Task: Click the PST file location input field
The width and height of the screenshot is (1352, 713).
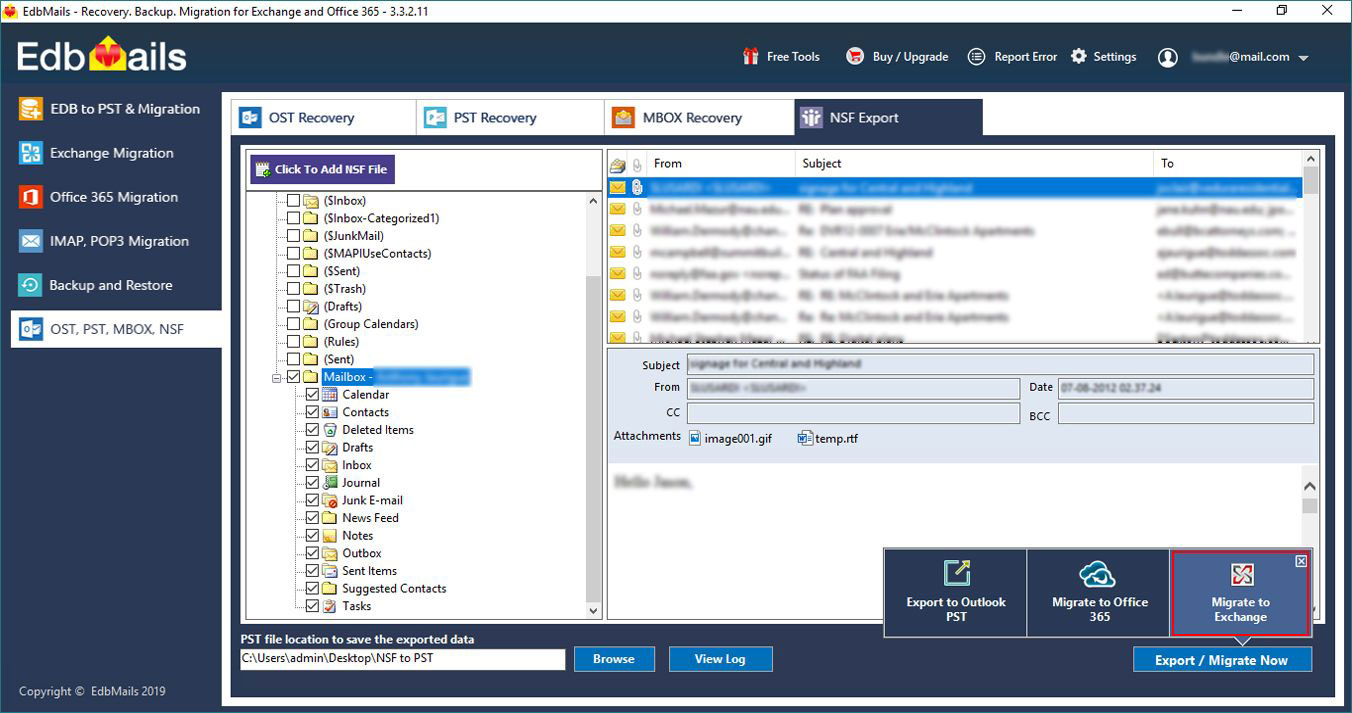Action: (x=403, y=659)
